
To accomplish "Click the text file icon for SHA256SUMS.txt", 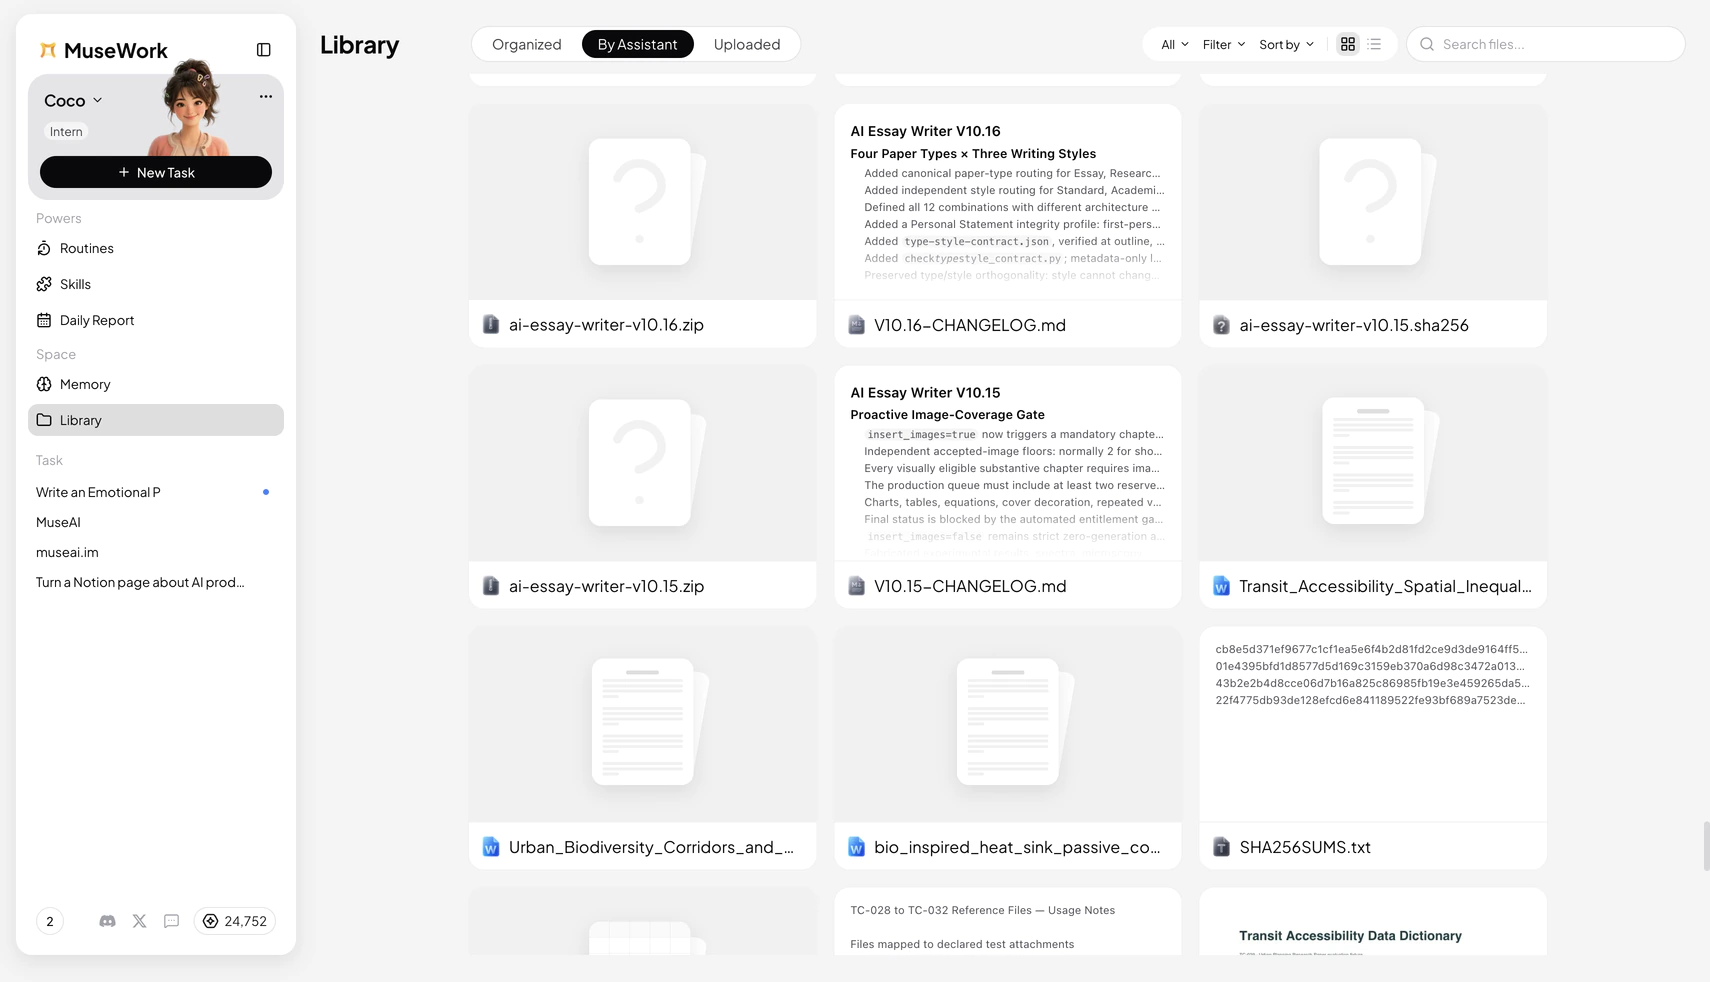I will pos(1221,847).
